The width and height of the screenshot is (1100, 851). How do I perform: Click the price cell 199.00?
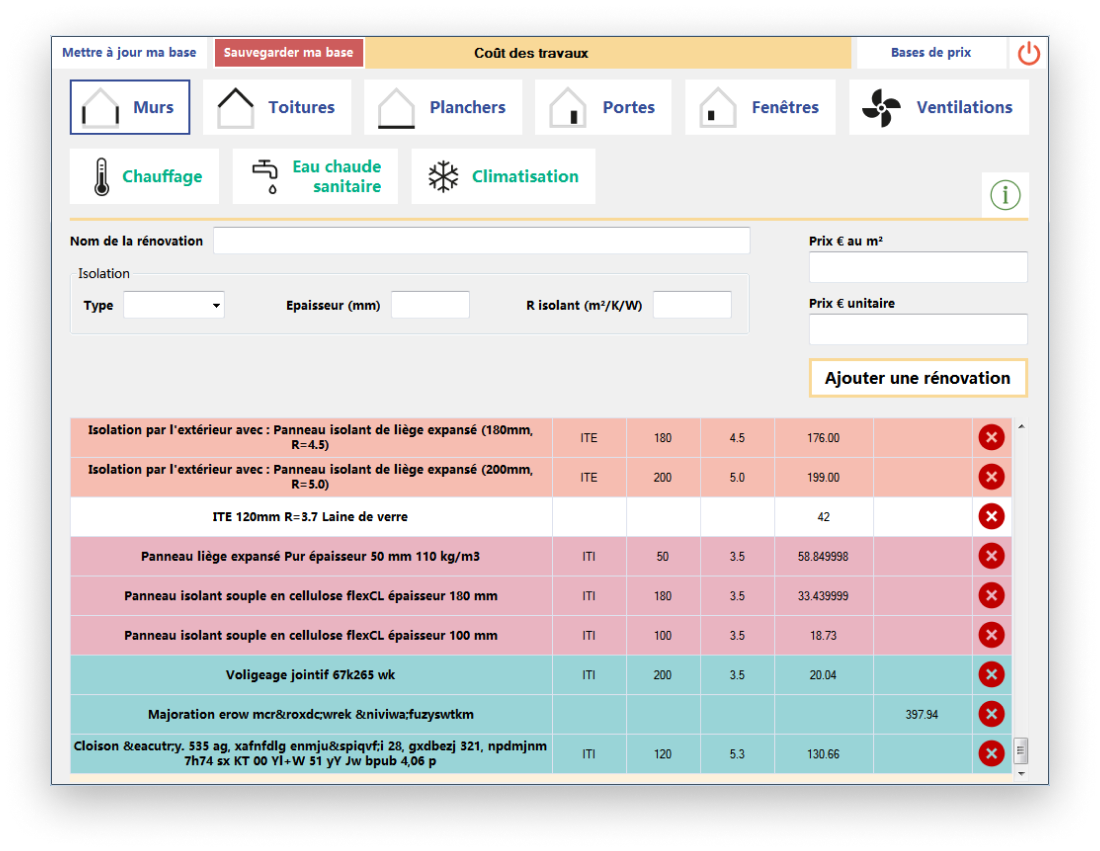point(823,477)
